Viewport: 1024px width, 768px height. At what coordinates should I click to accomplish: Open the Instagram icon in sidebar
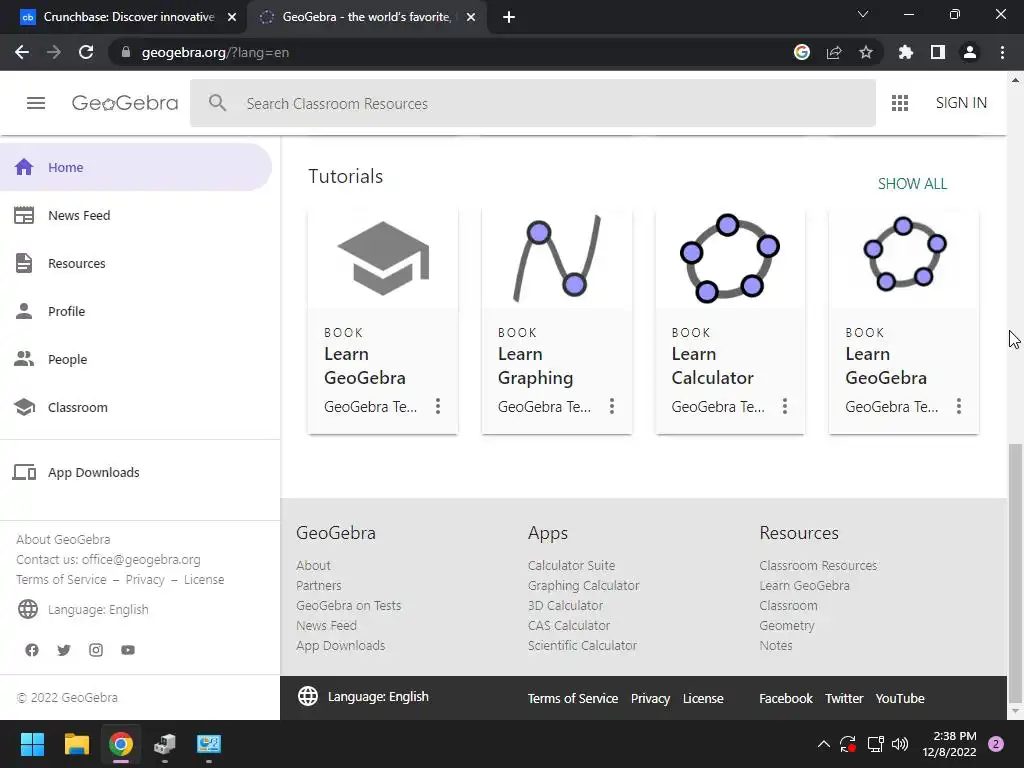pyautogui.click(x=96, y=650)
